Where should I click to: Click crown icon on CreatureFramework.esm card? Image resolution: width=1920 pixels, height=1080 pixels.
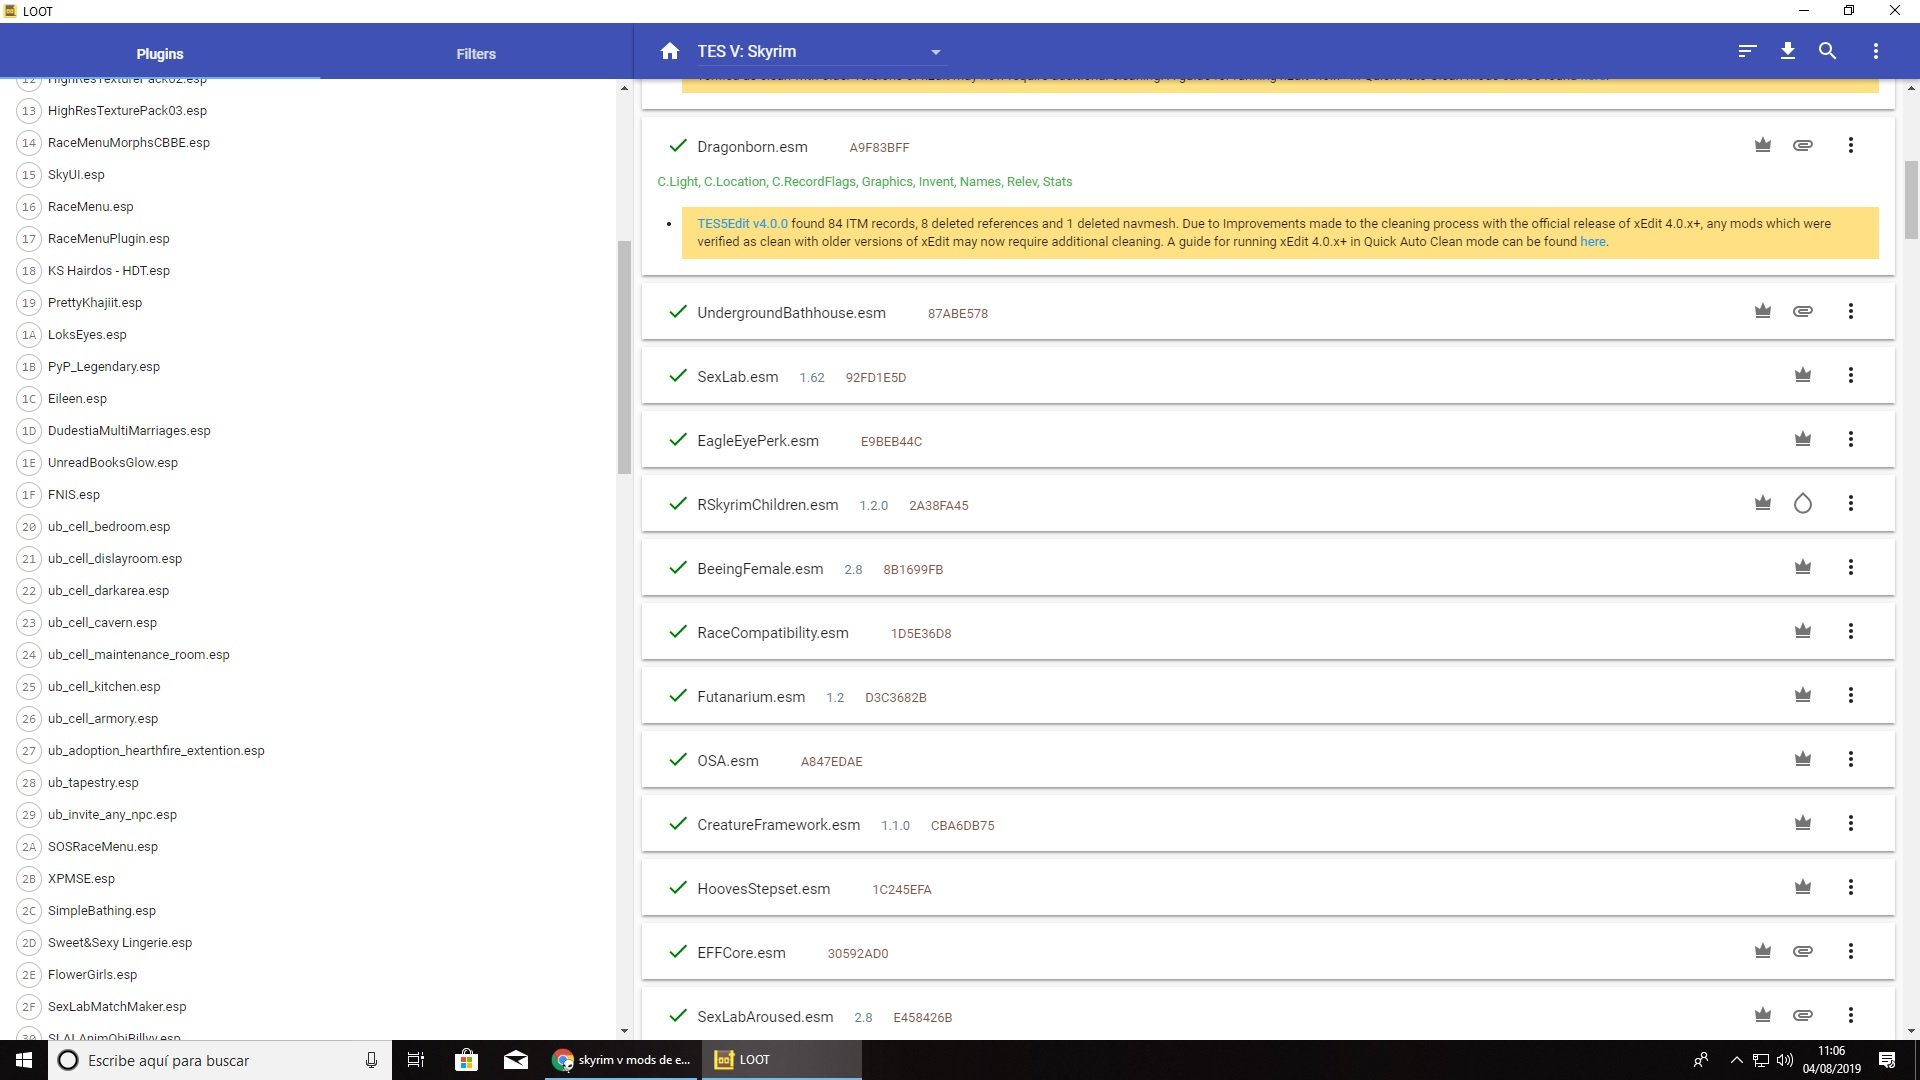tap(1803, 823)
